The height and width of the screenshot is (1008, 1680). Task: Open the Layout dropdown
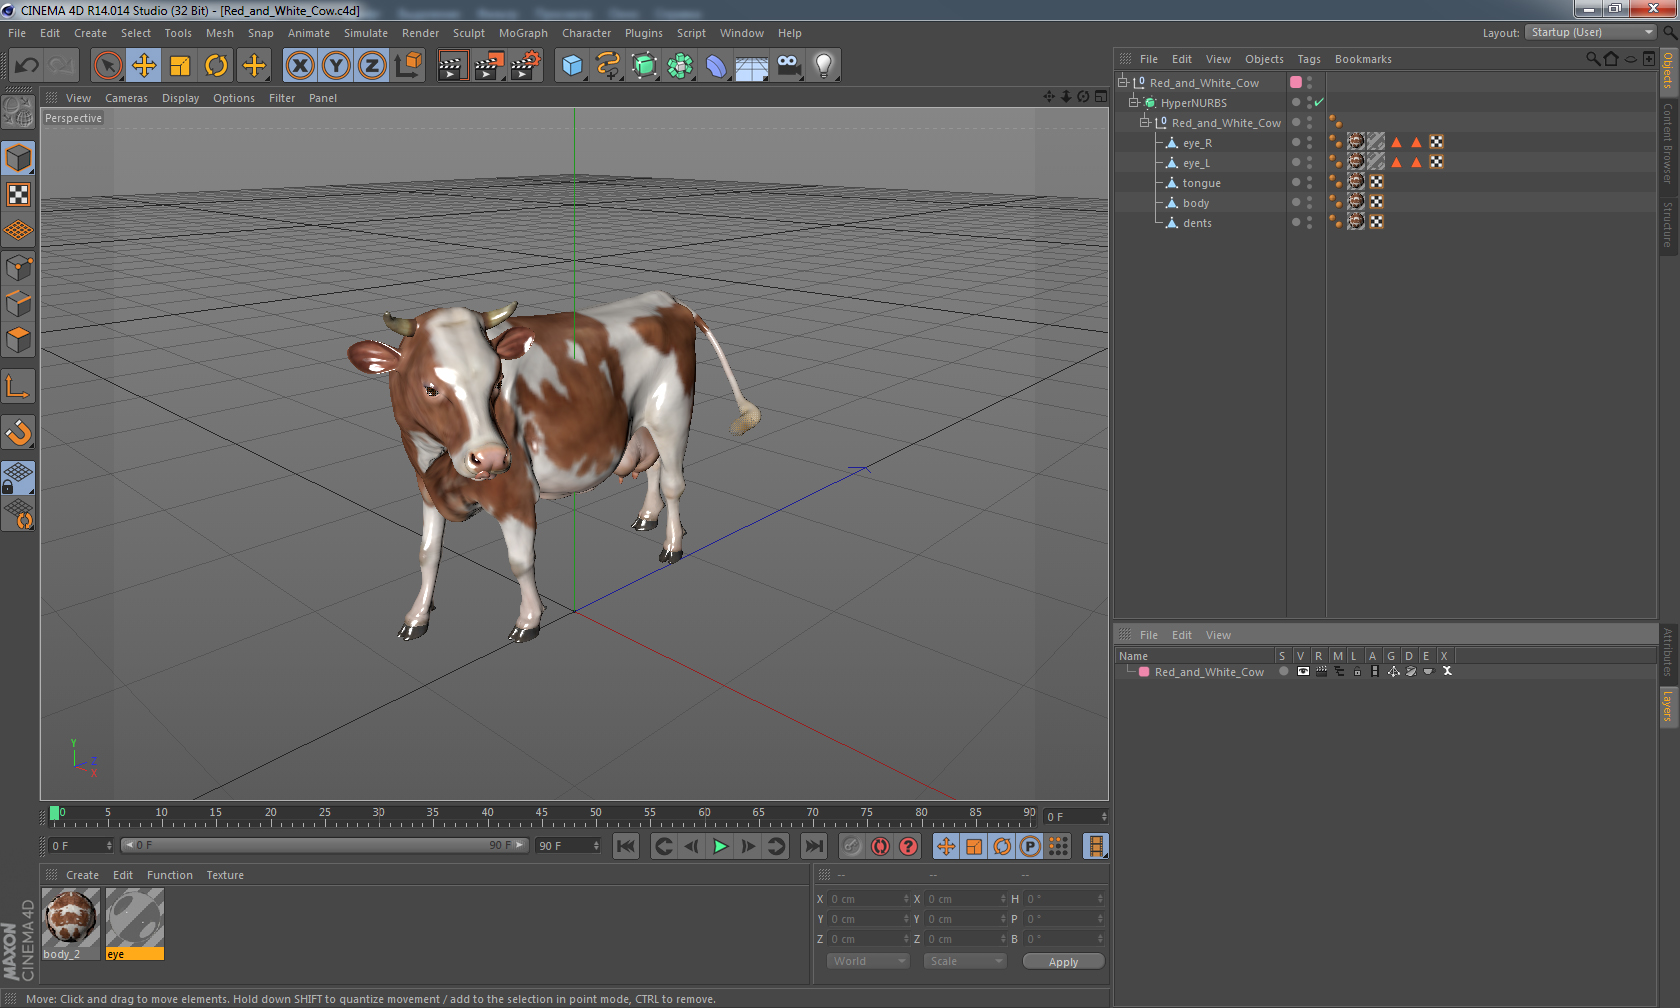tap(1590, 33)
